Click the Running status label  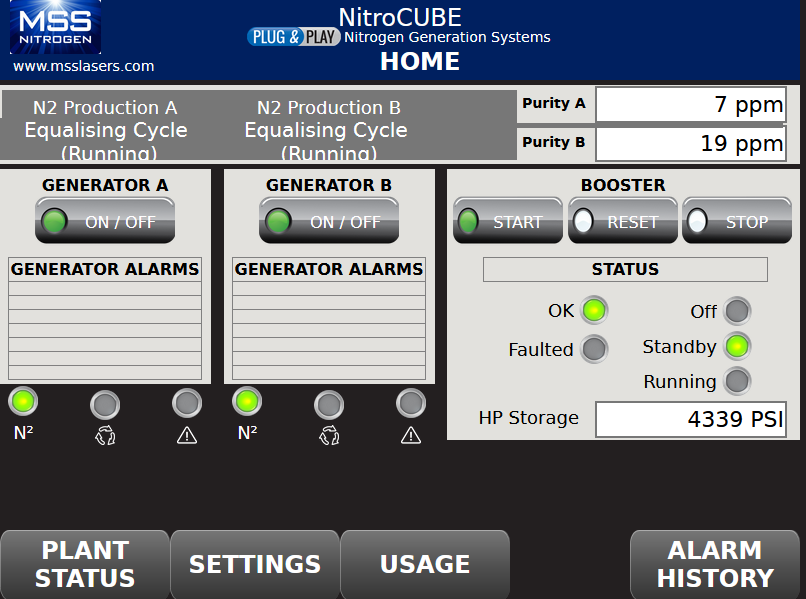680,382
